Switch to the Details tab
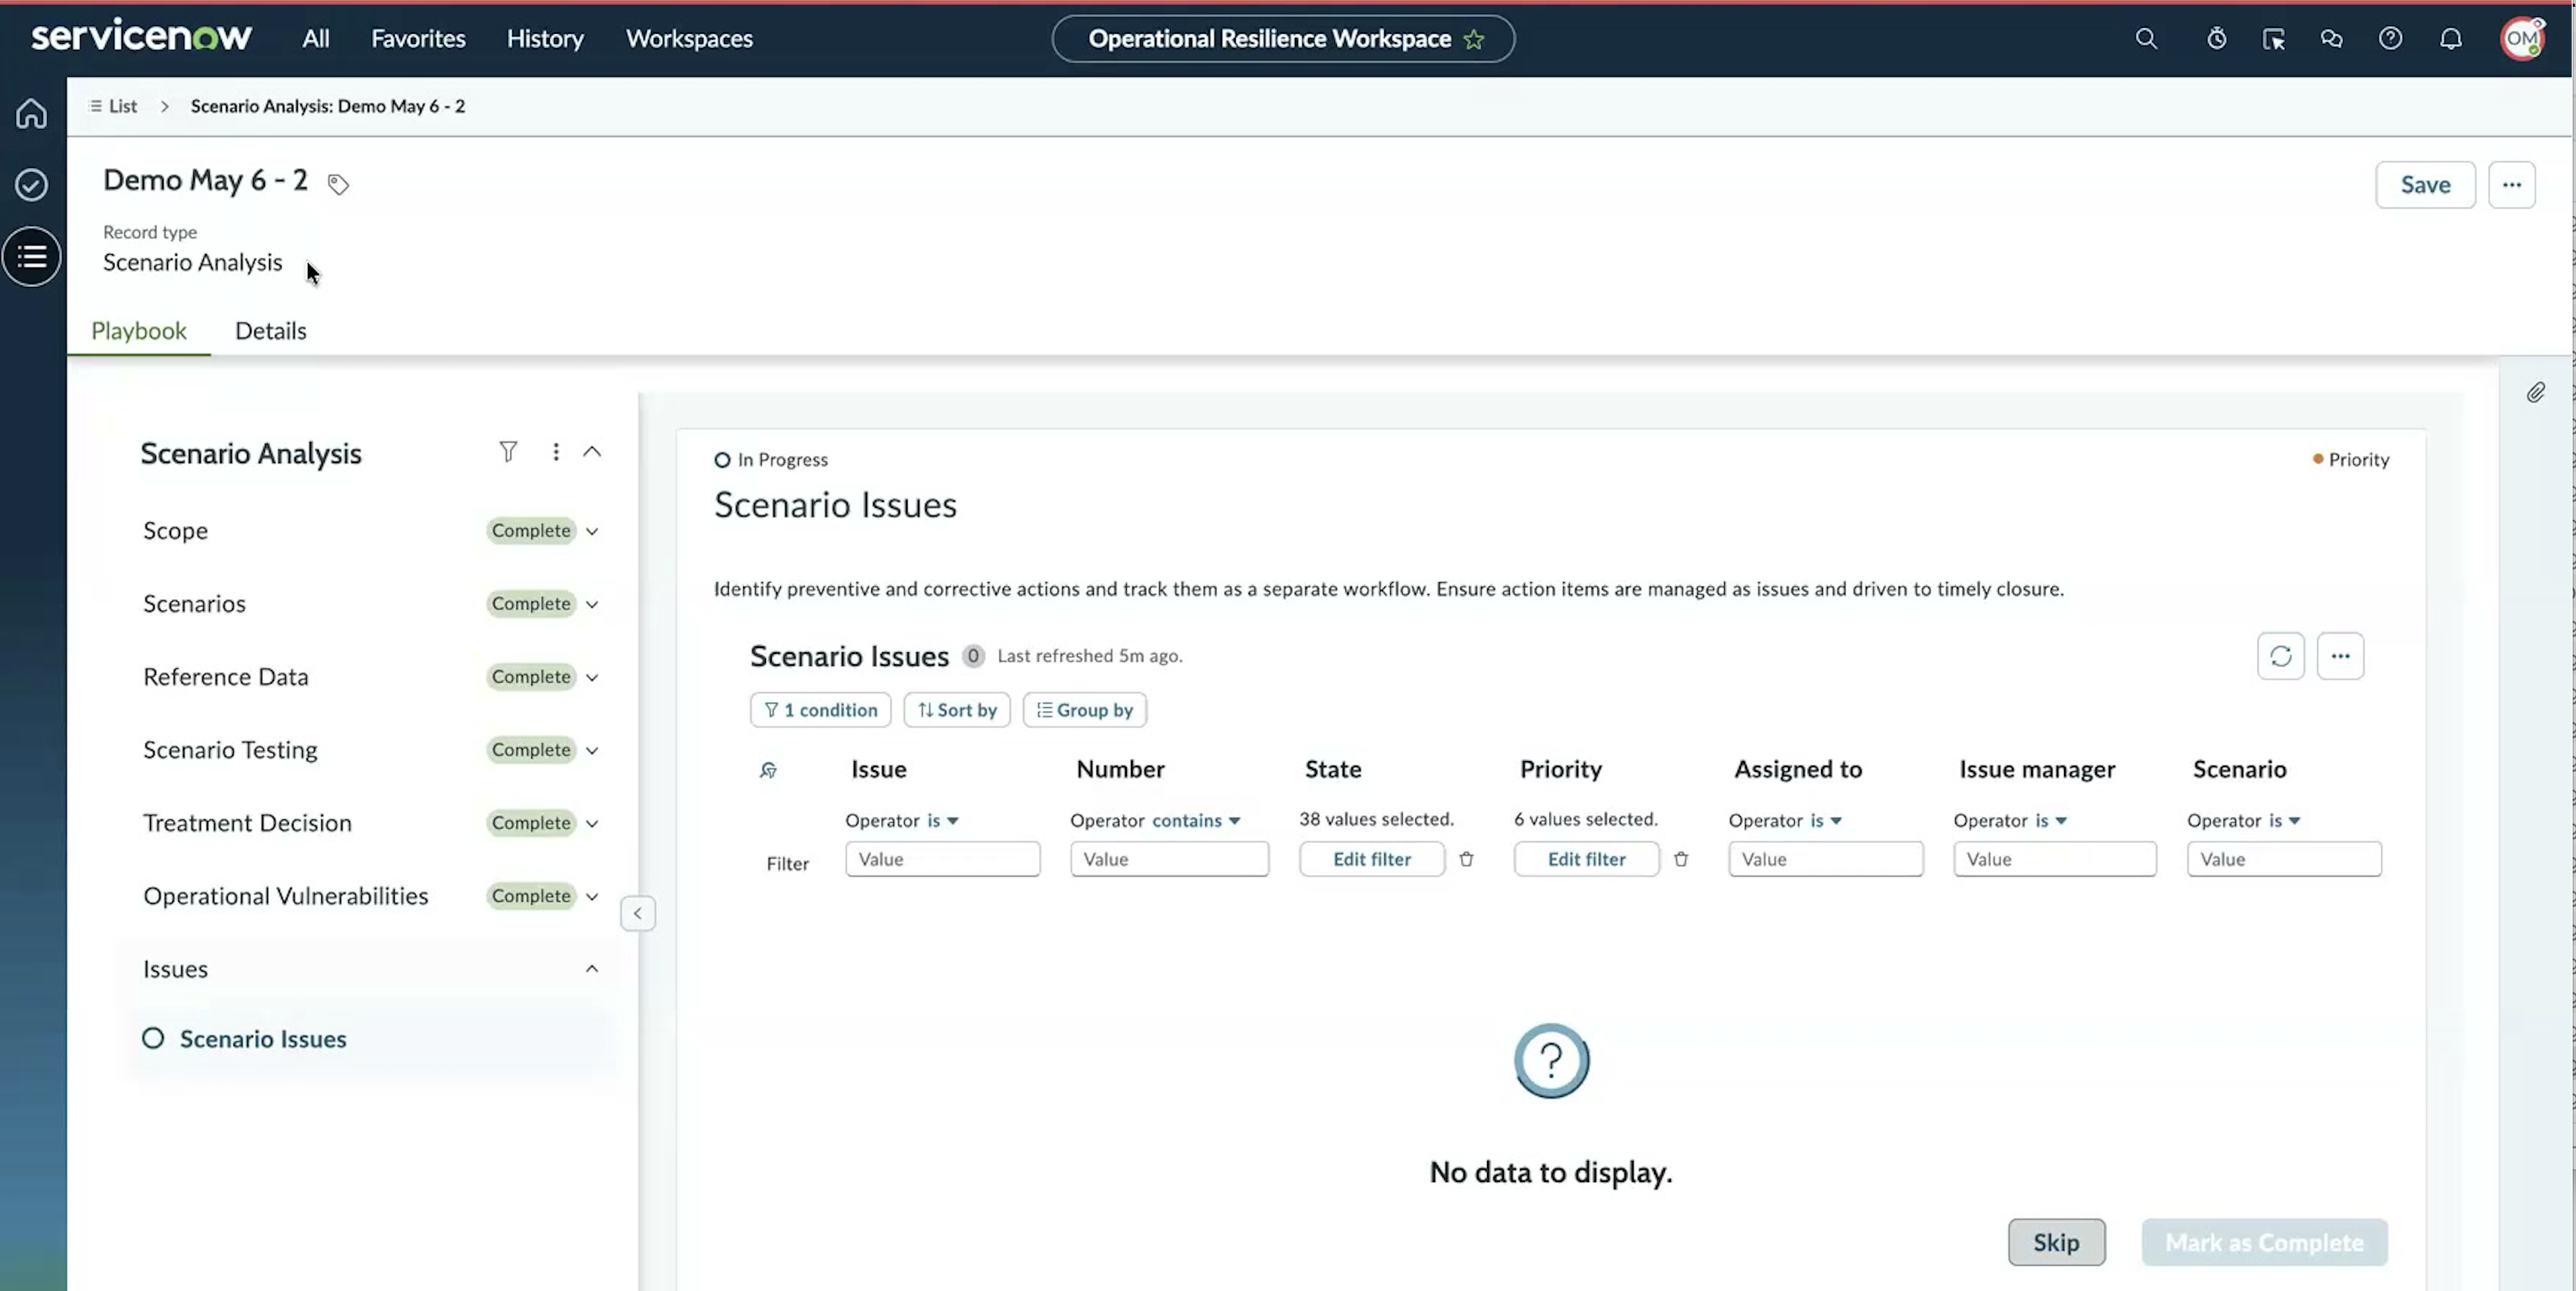2576x1291 pixels. point(270,331)
